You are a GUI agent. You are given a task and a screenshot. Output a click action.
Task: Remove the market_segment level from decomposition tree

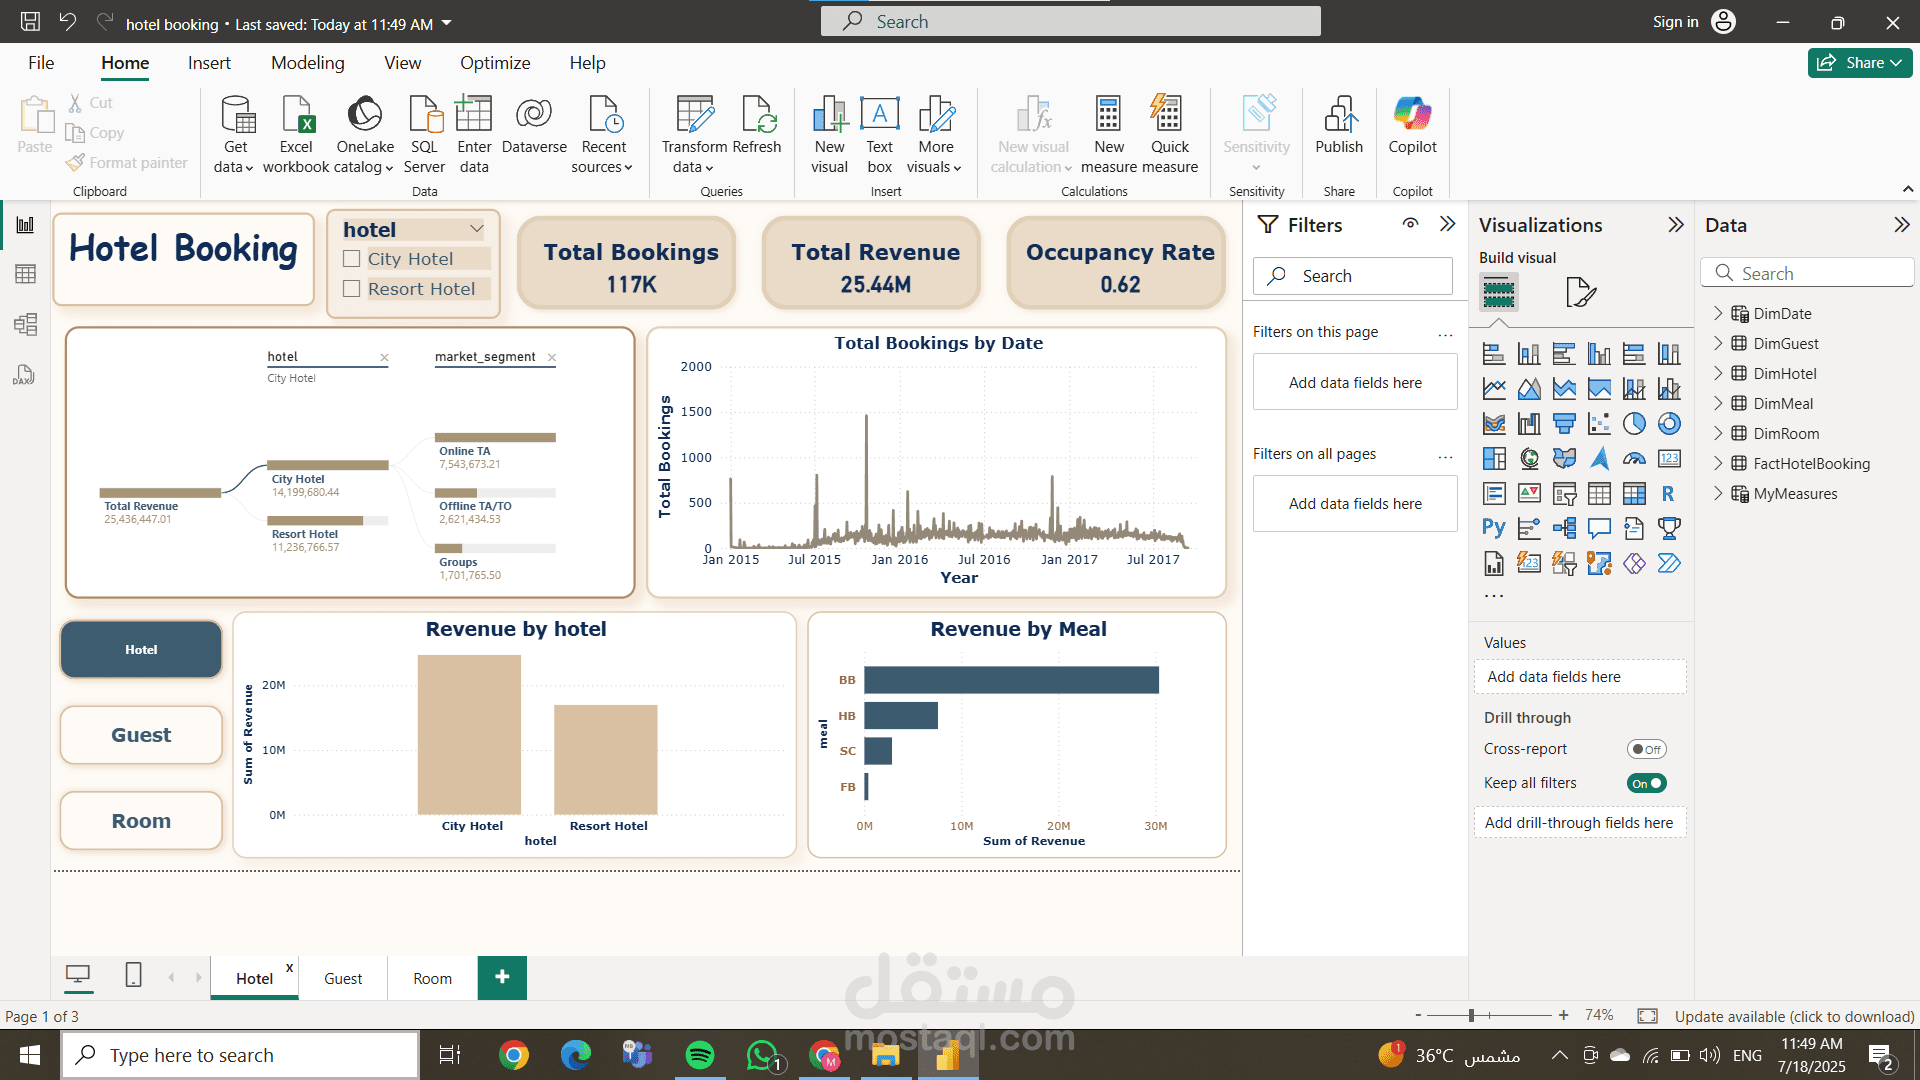[552, 357]
